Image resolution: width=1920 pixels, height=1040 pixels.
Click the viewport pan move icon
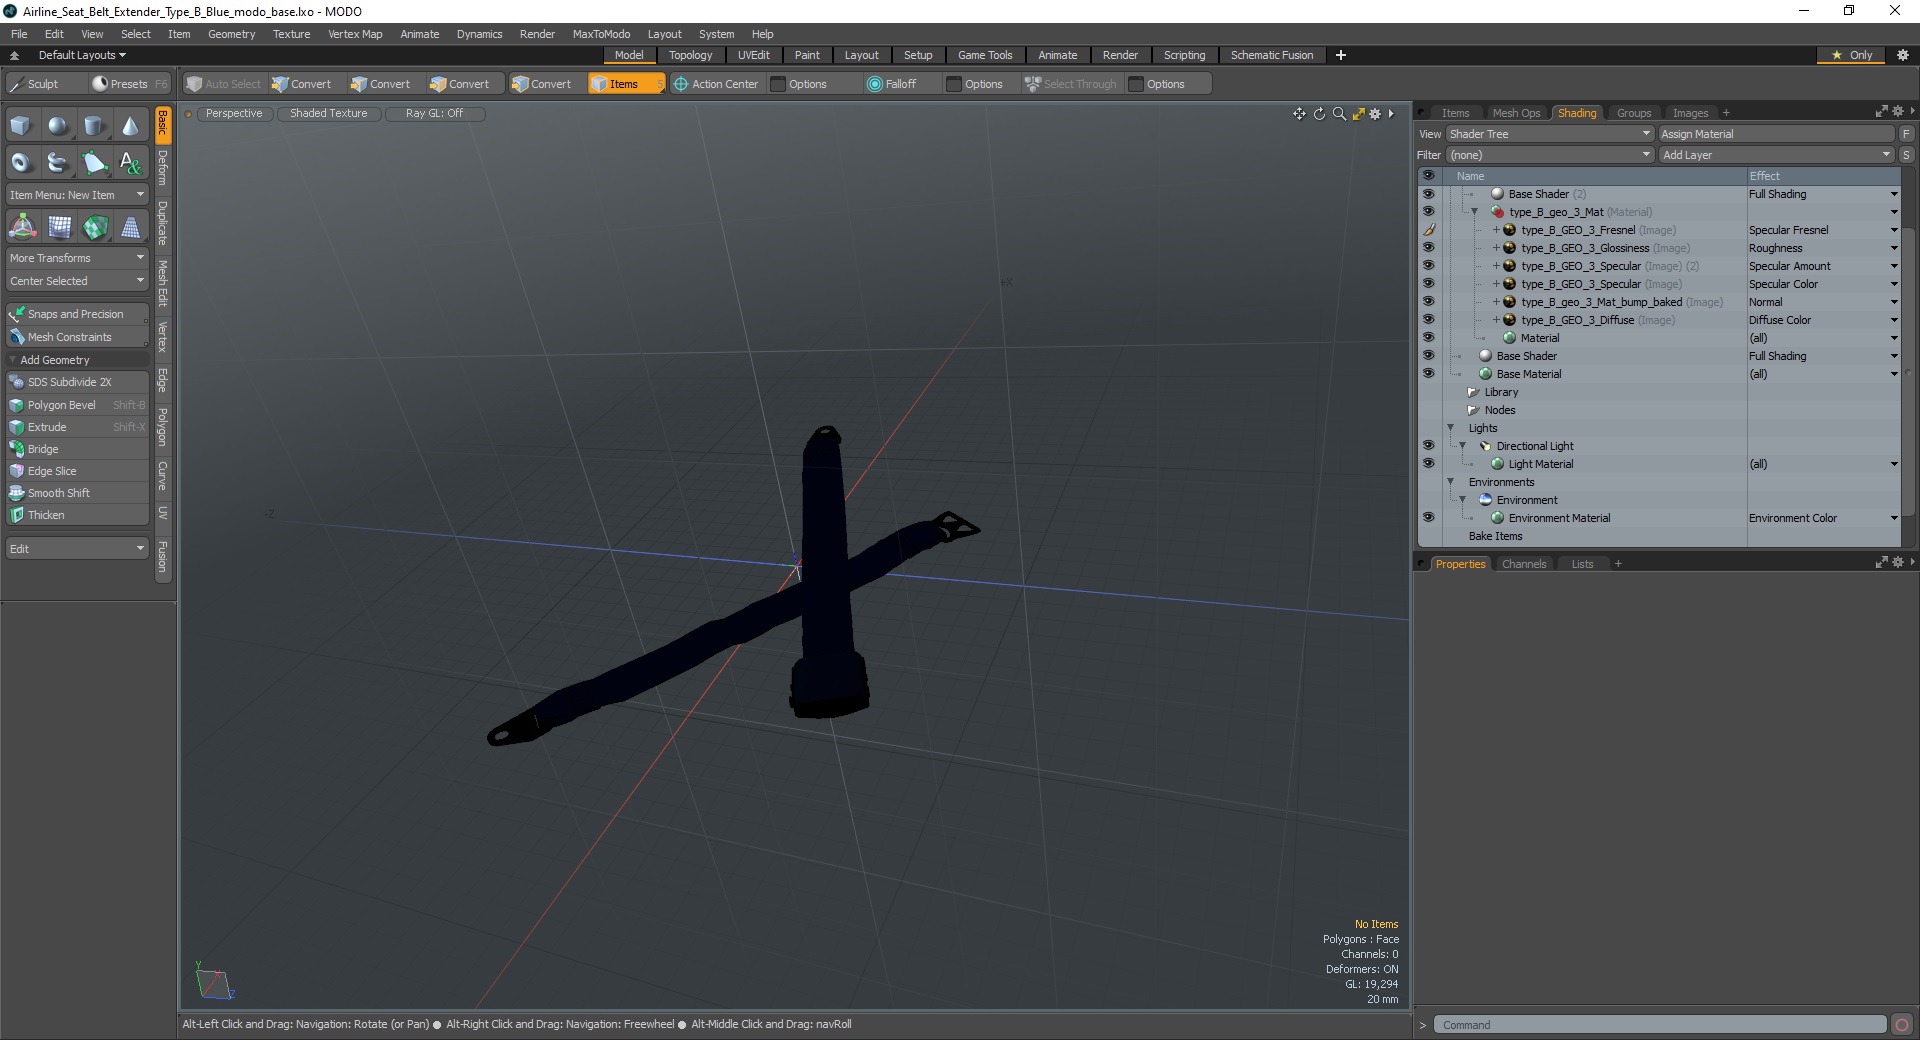[x=1299, y=114]
